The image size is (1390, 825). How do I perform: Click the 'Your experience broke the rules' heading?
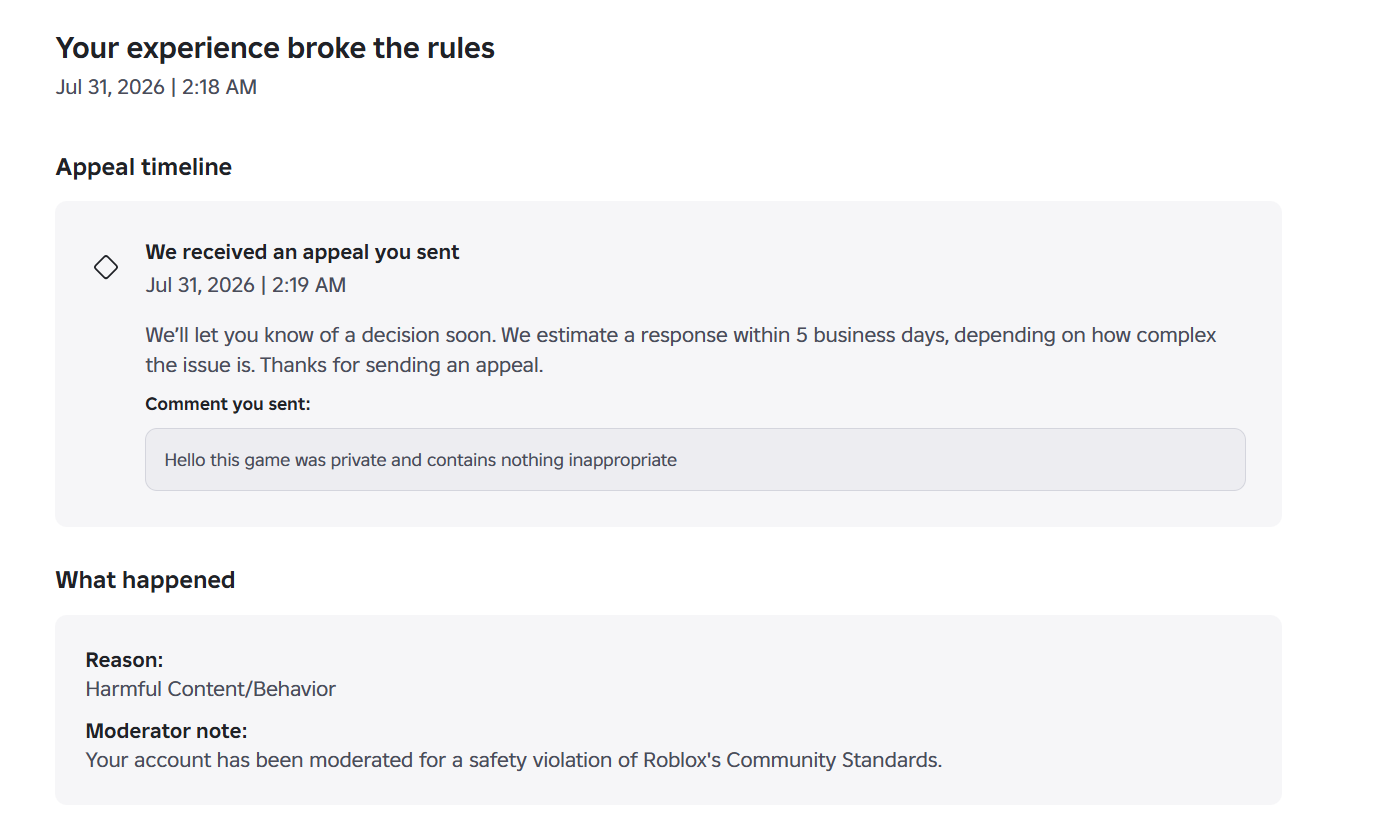275,47
